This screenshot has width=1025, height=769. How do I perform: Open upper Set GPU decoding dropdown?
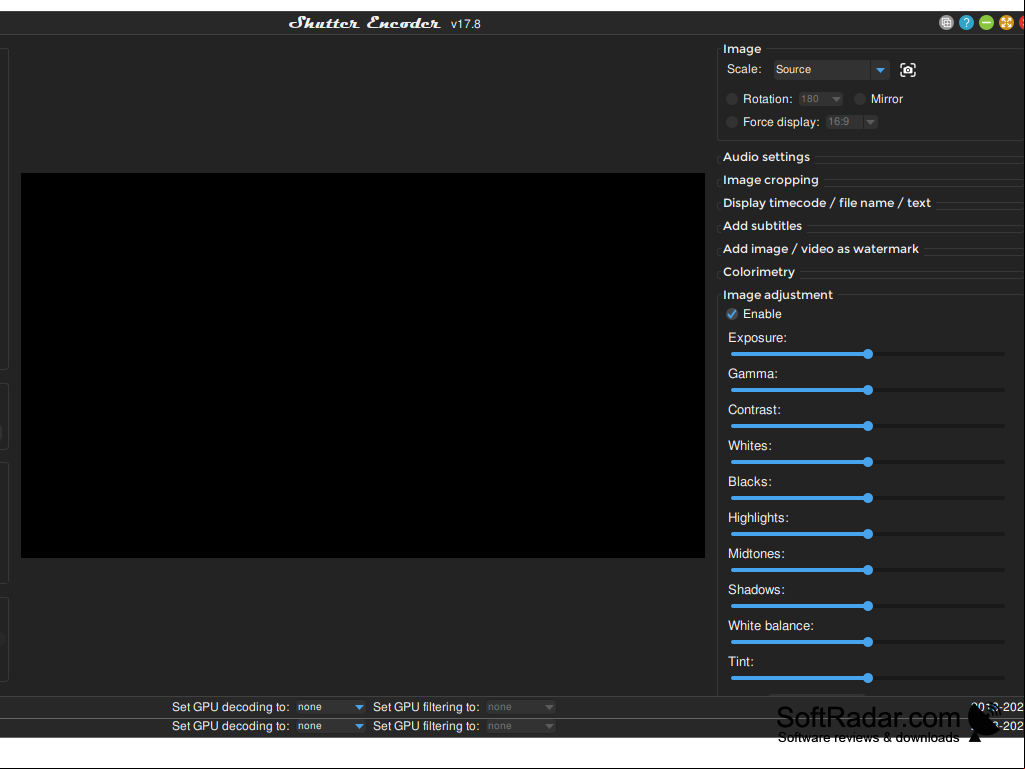coord(330,707)
